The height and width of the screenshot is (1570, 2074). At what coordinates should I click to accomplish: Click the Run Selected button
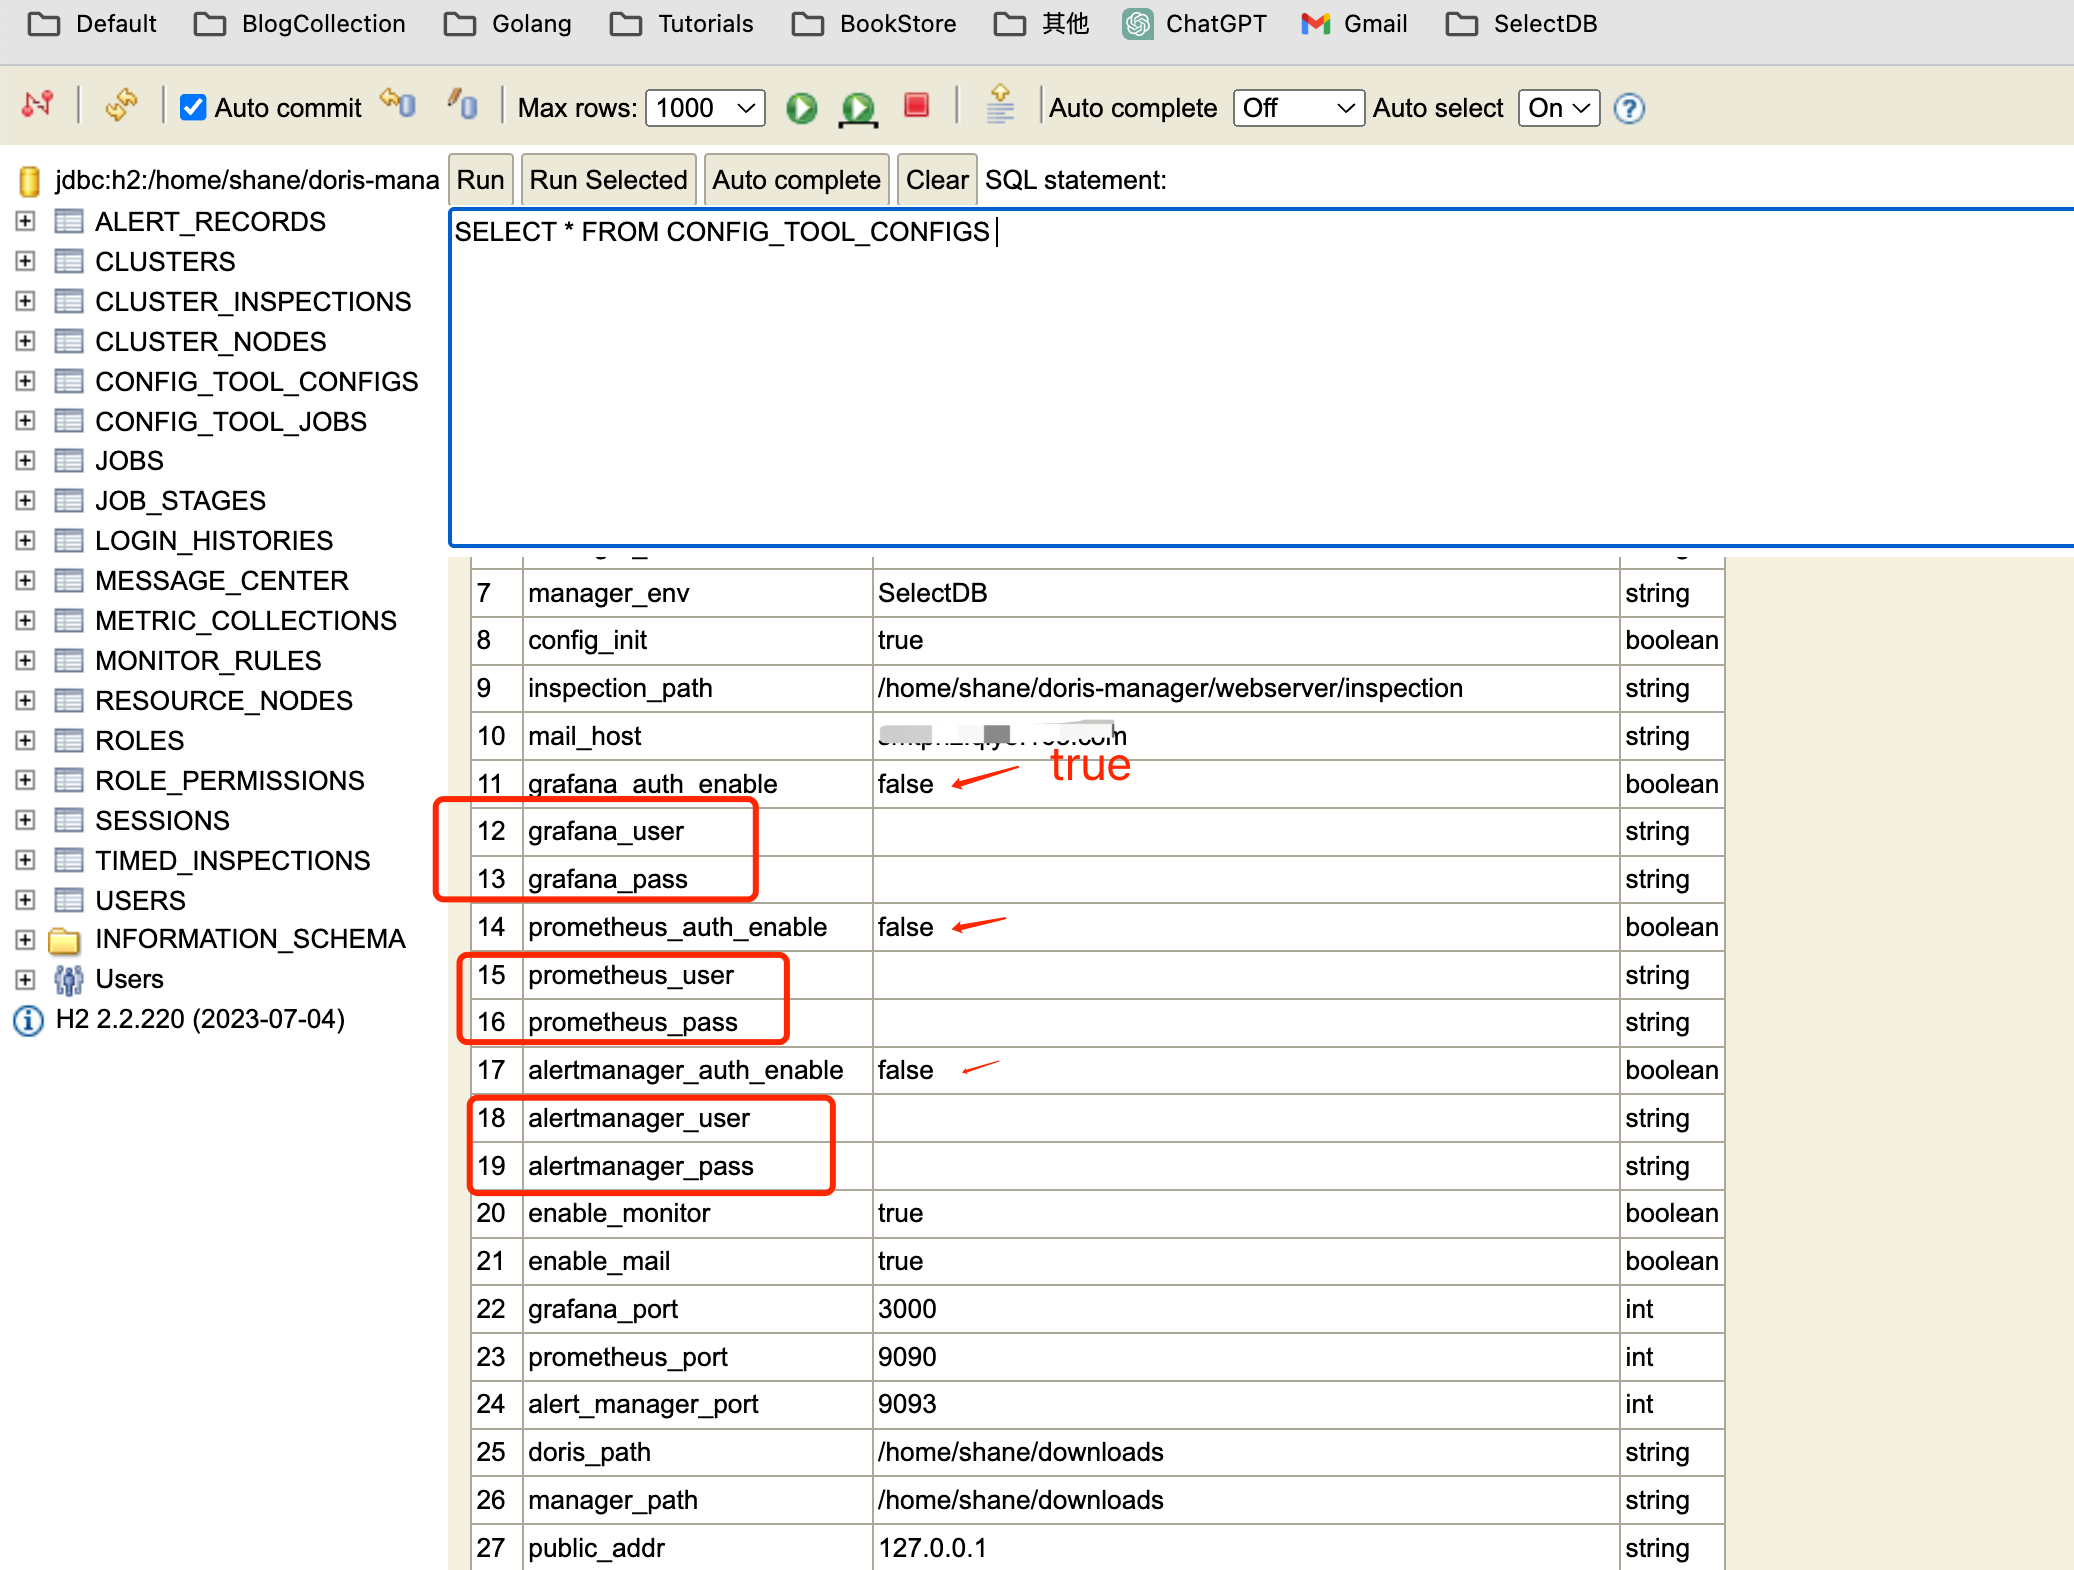point(608,180)
